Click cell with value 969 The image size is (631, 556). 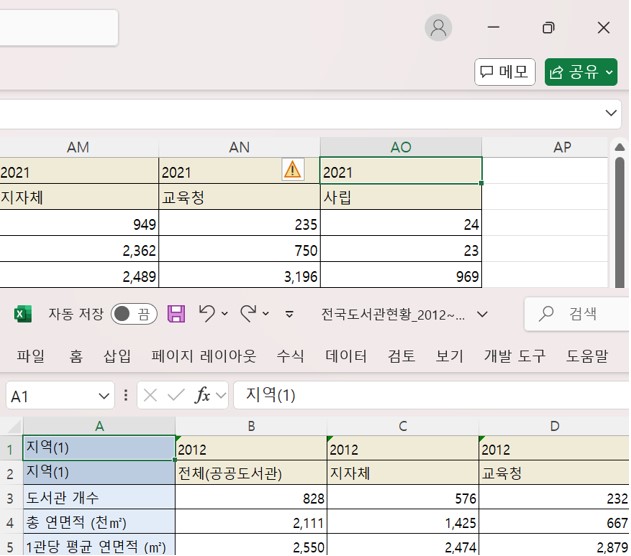[x=401, y=275]
